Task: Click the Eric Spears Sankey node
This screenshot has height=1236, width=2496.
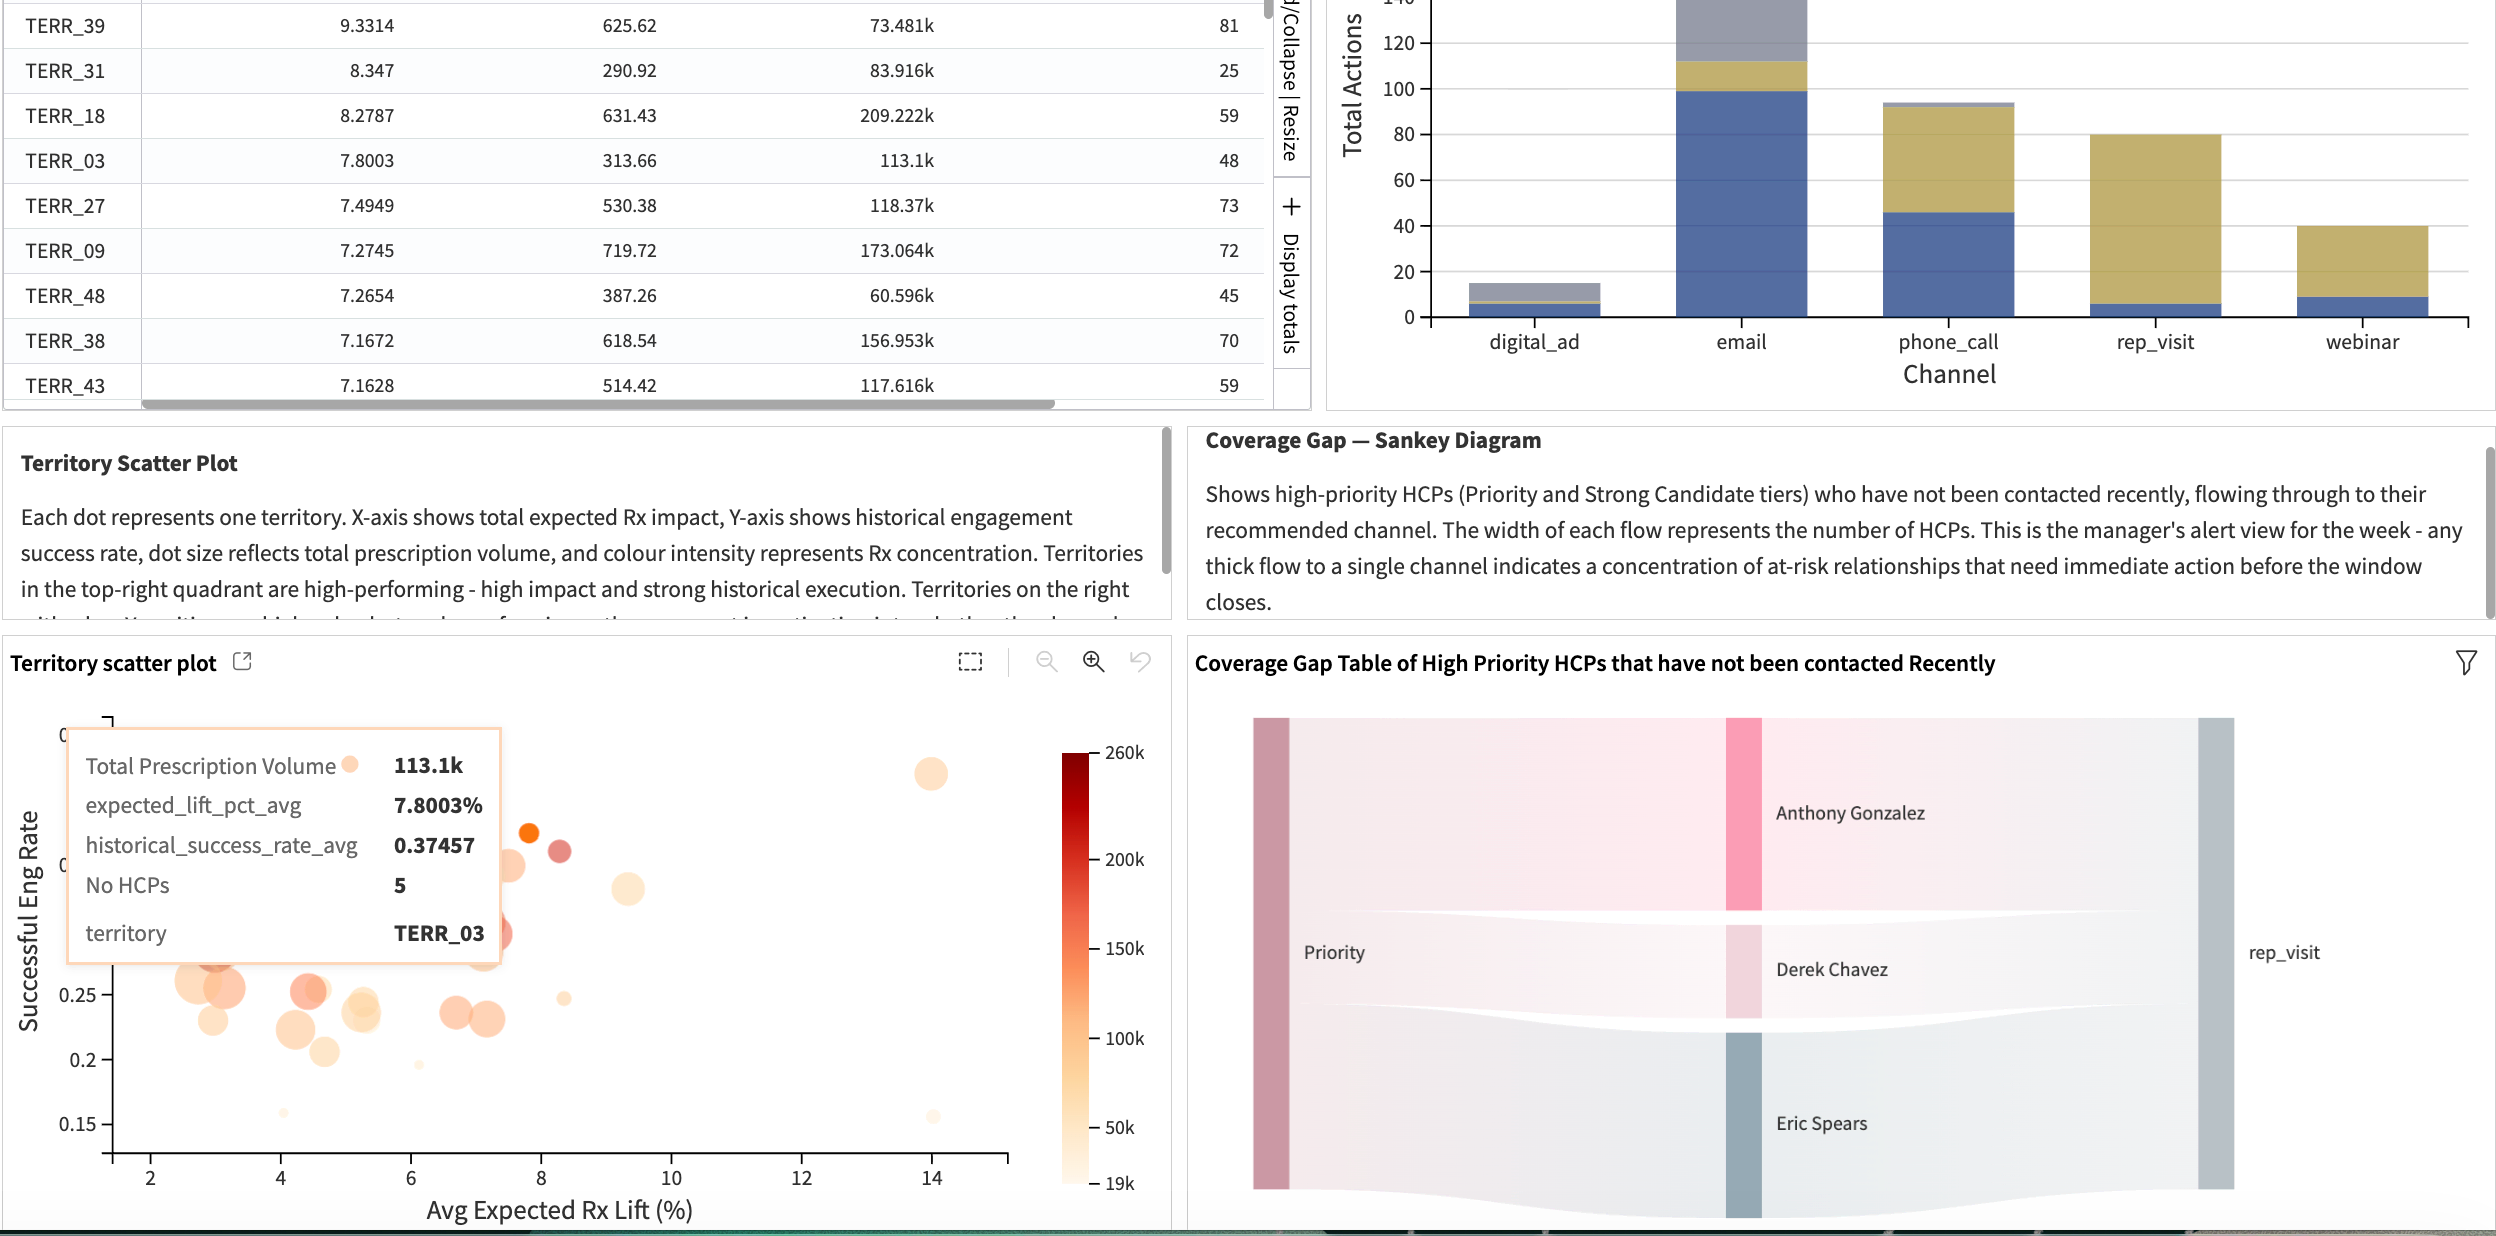Action: coord(1743,1125)
